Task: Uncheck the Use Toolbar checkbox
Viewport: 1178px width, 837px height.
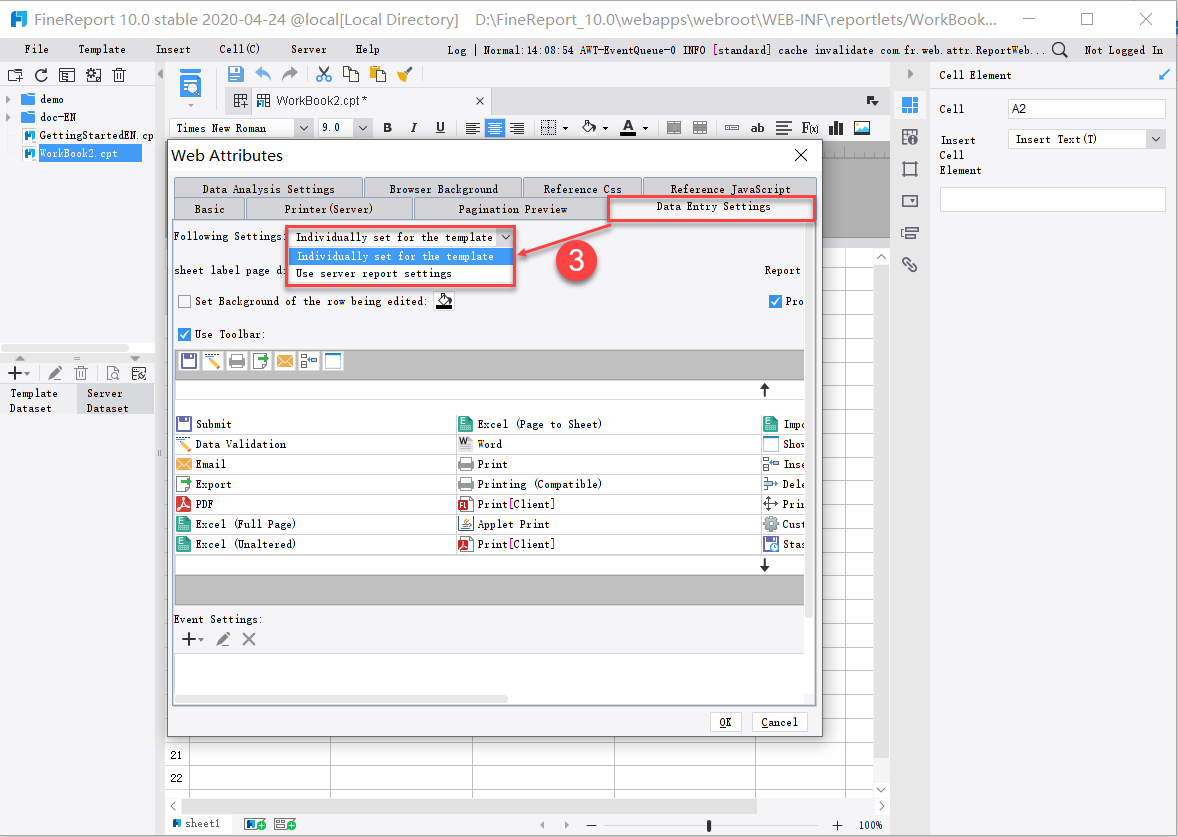Action: [184, 334]
